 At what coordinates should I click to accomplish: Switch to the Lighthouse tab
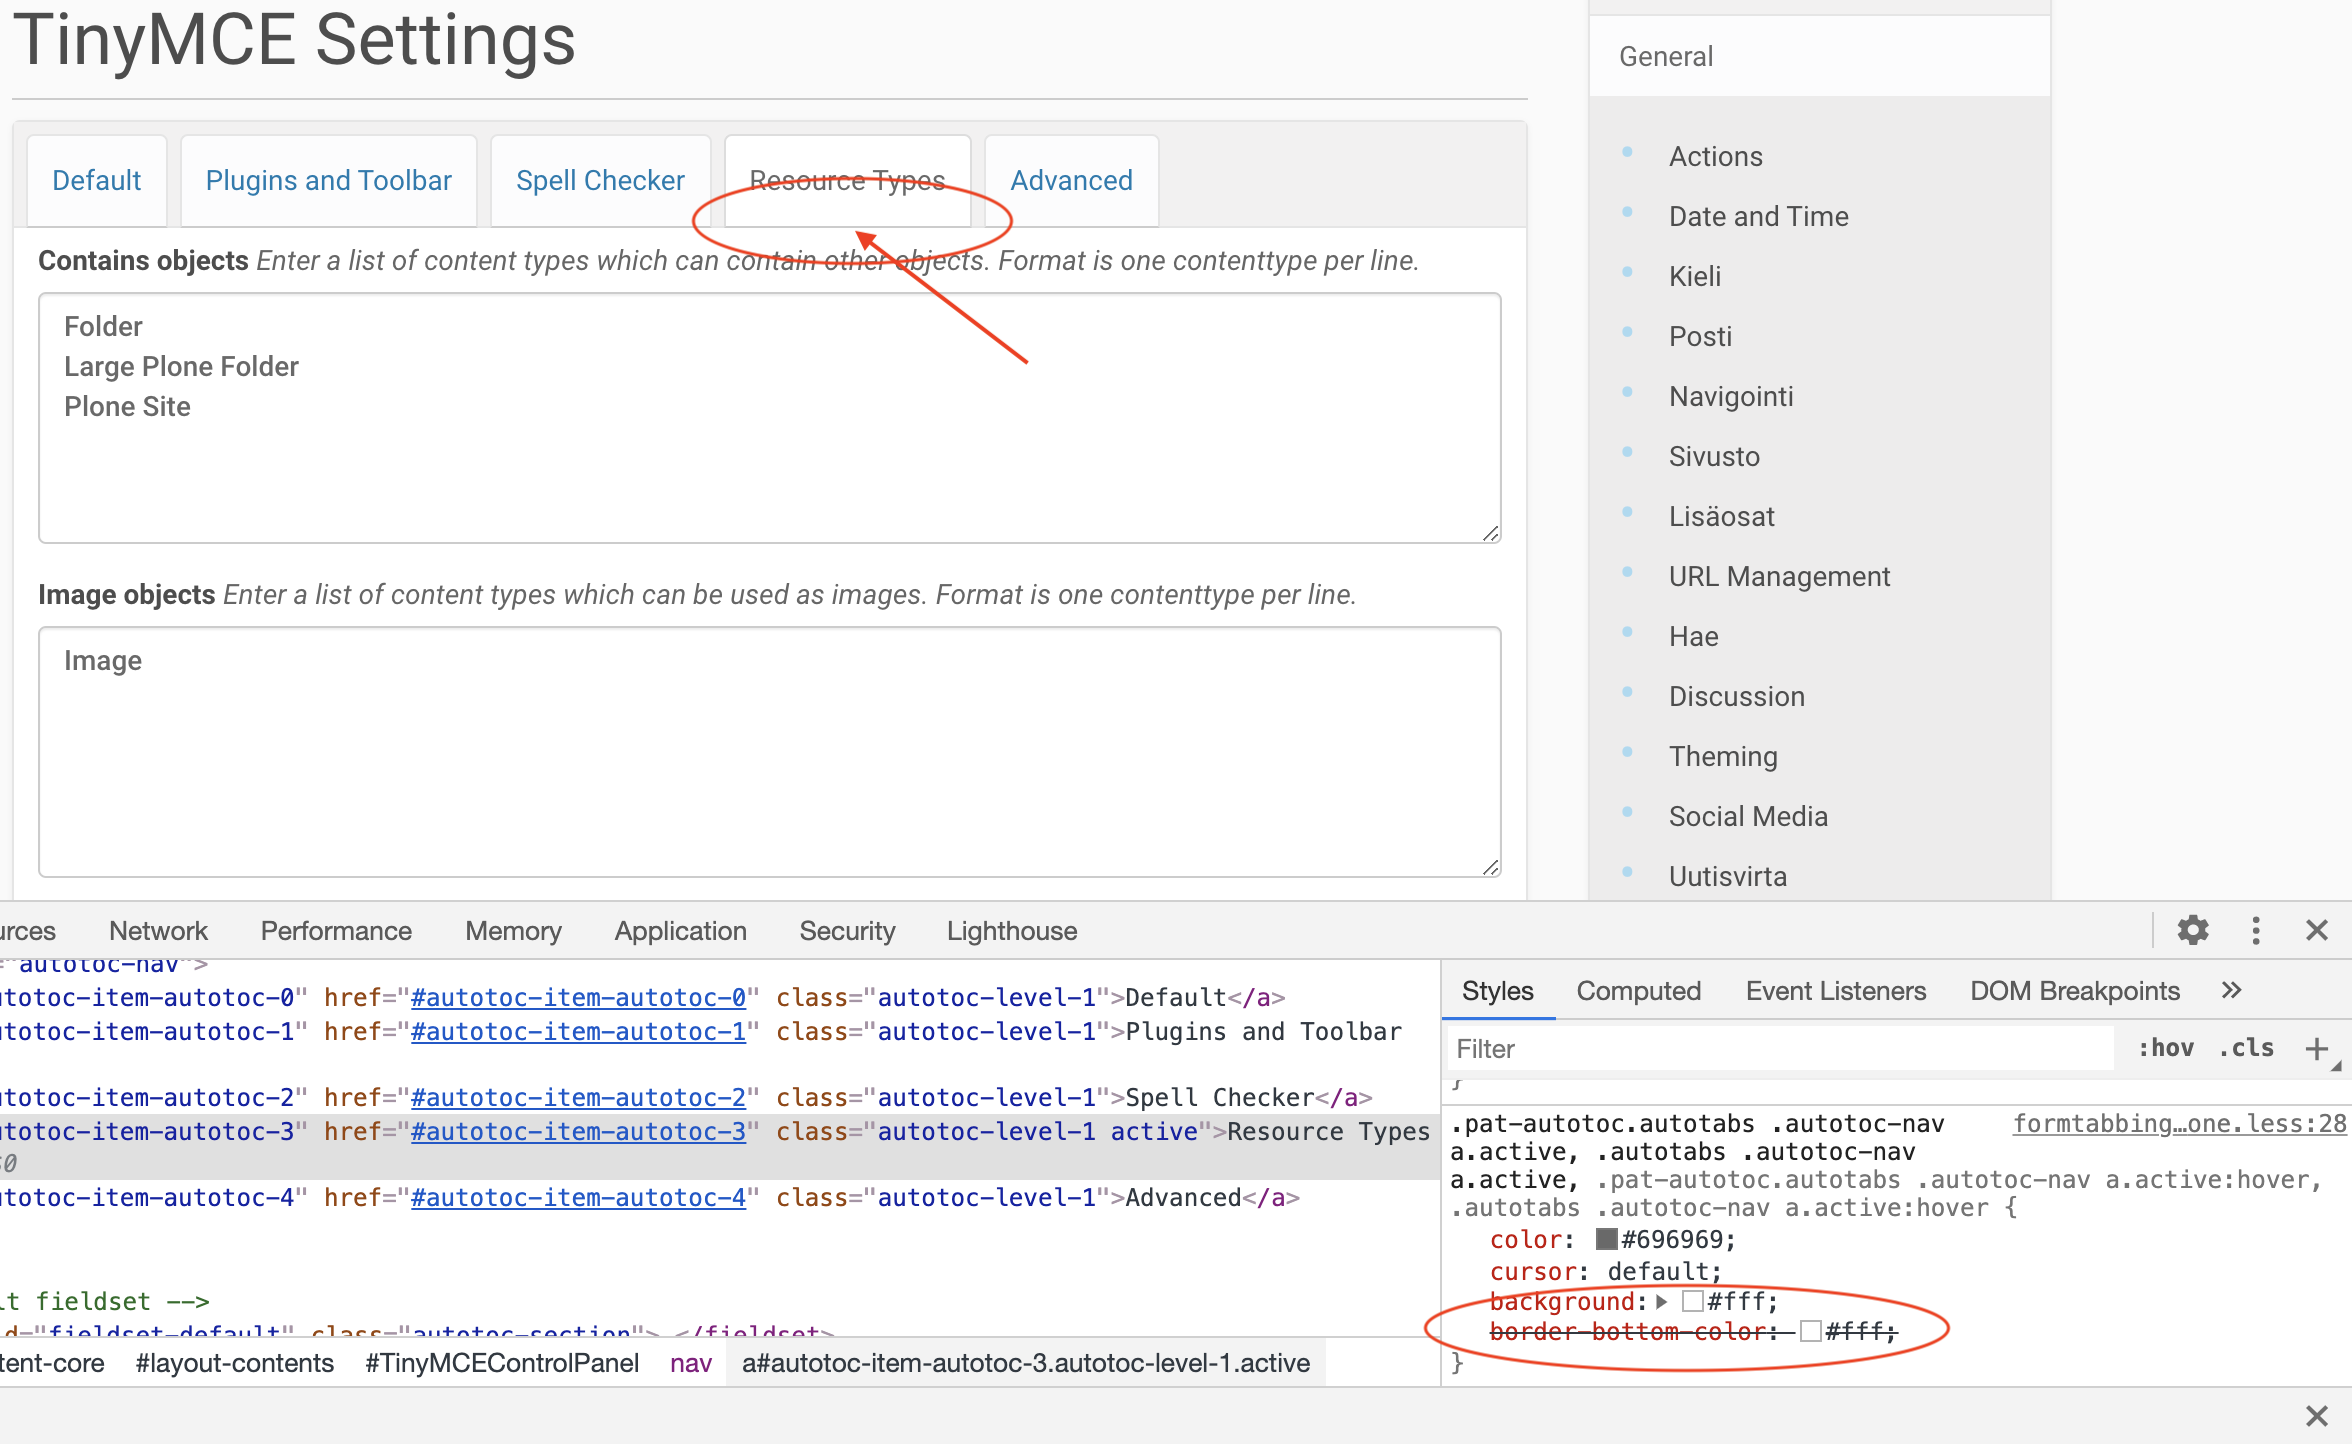(1012, 930)
